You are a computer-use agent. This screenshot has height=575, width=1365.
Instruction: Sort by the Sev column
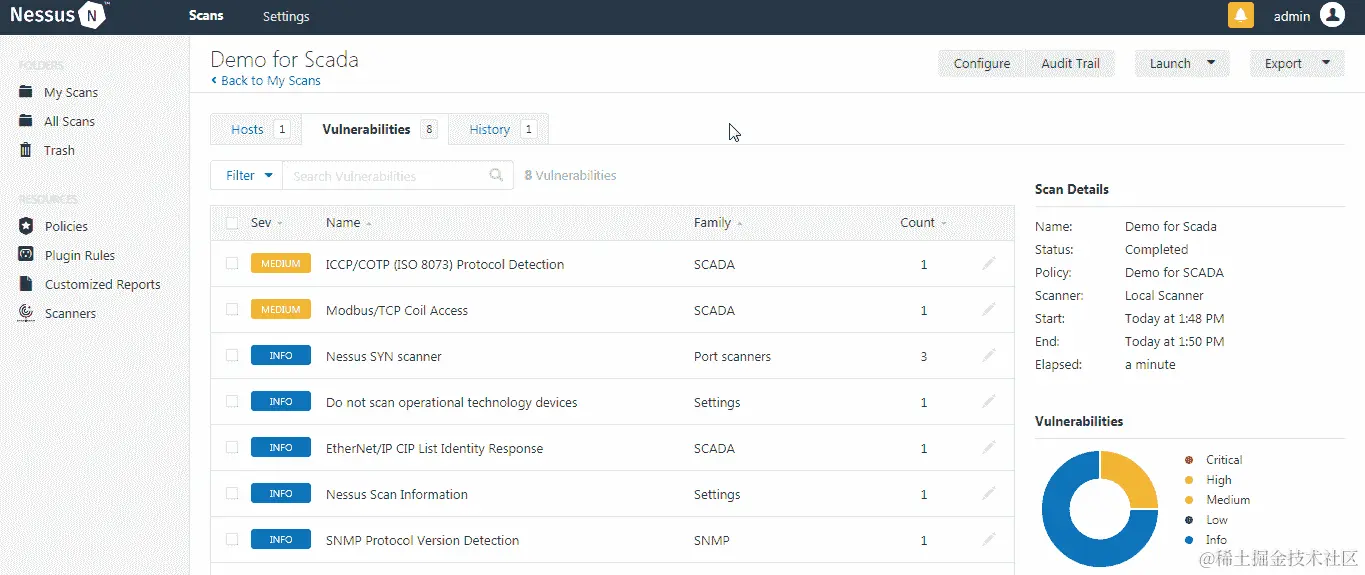266,223
